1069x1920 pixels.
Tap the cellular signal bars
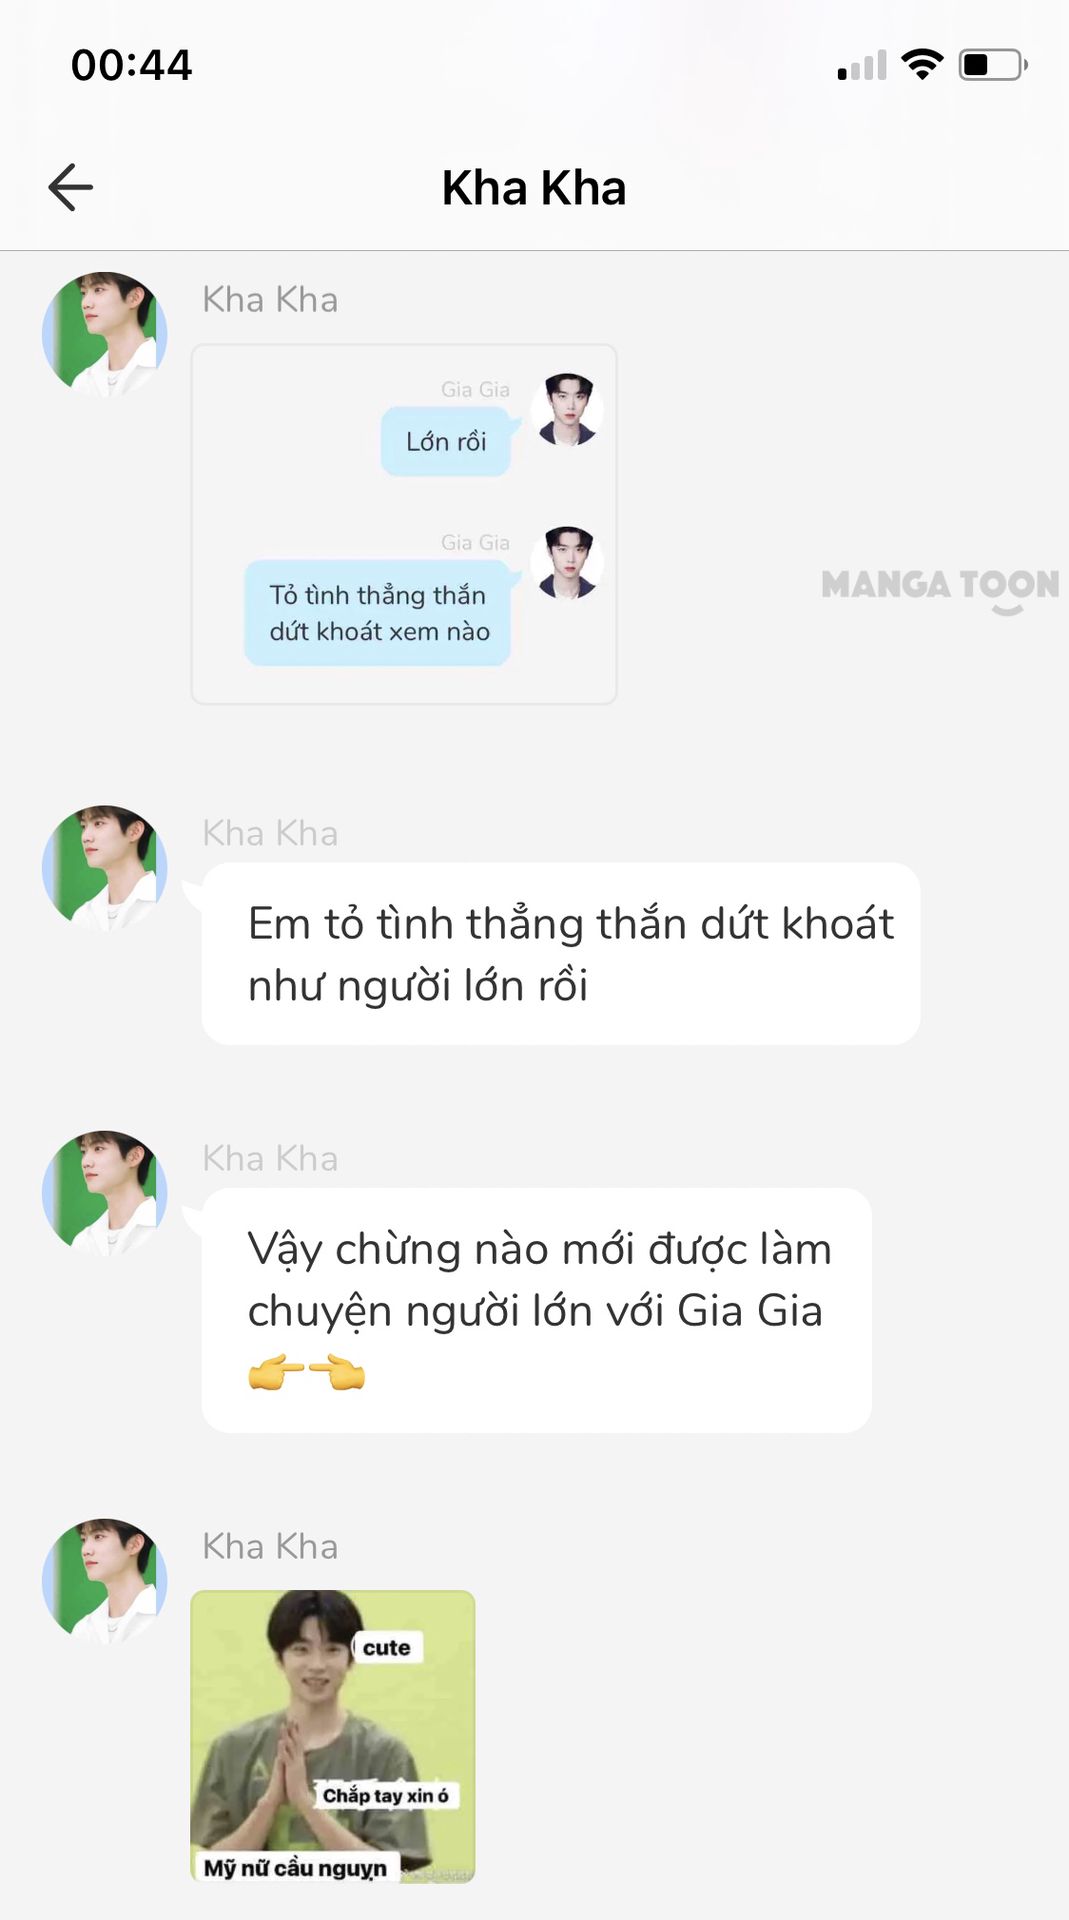click(x=862, y=65)
